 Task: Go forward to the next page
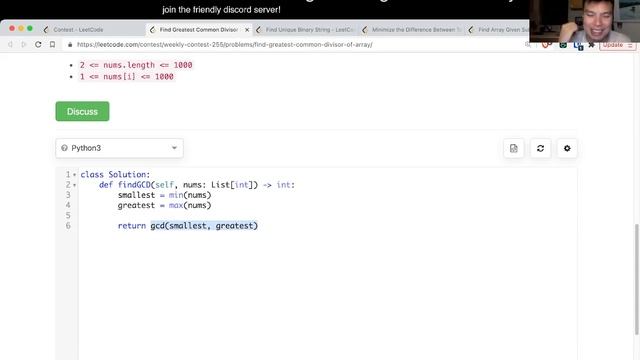(24, 44)
